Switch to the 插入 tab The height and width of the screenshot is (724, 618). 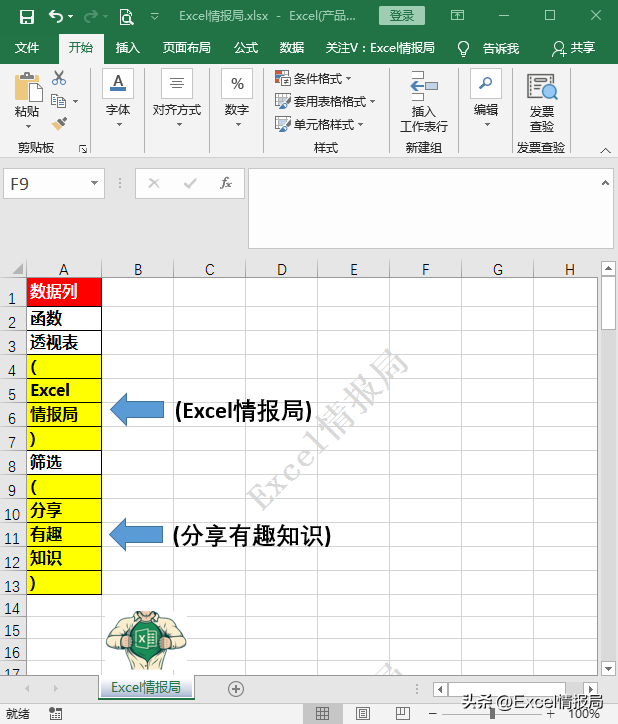coord(127,48)
